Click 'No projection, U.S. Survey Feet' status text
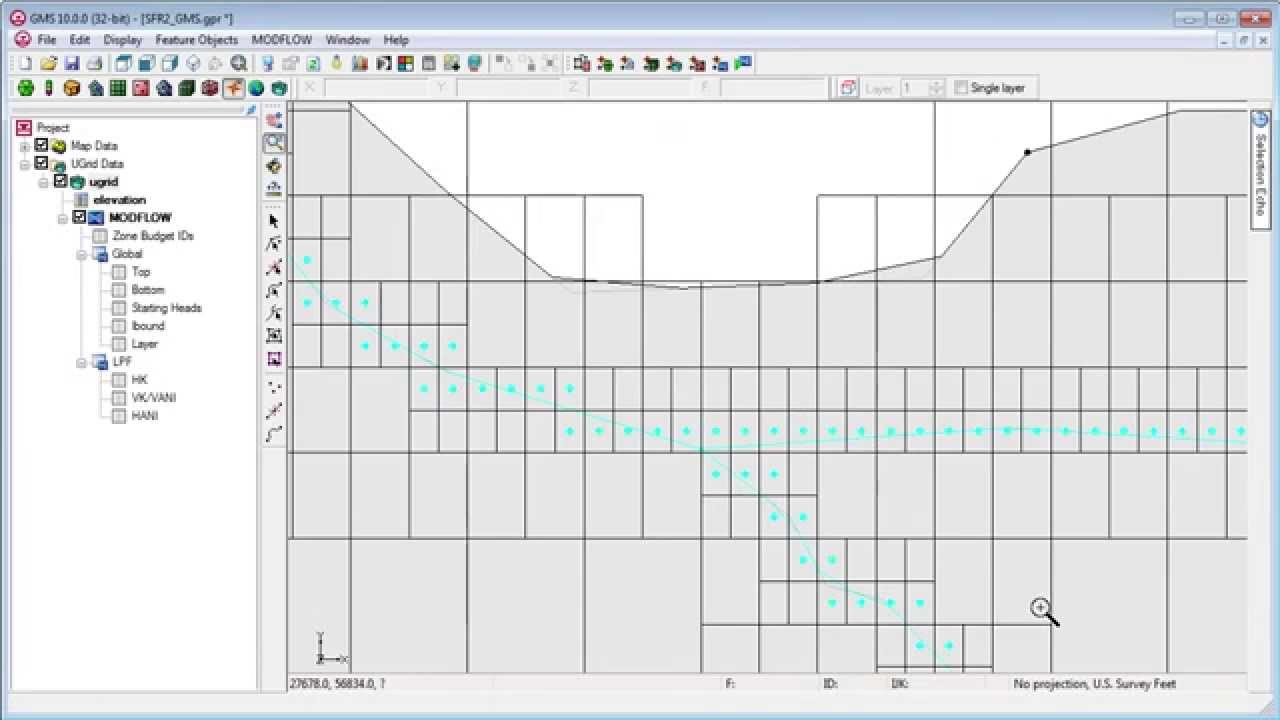 tap(1094, 684)
